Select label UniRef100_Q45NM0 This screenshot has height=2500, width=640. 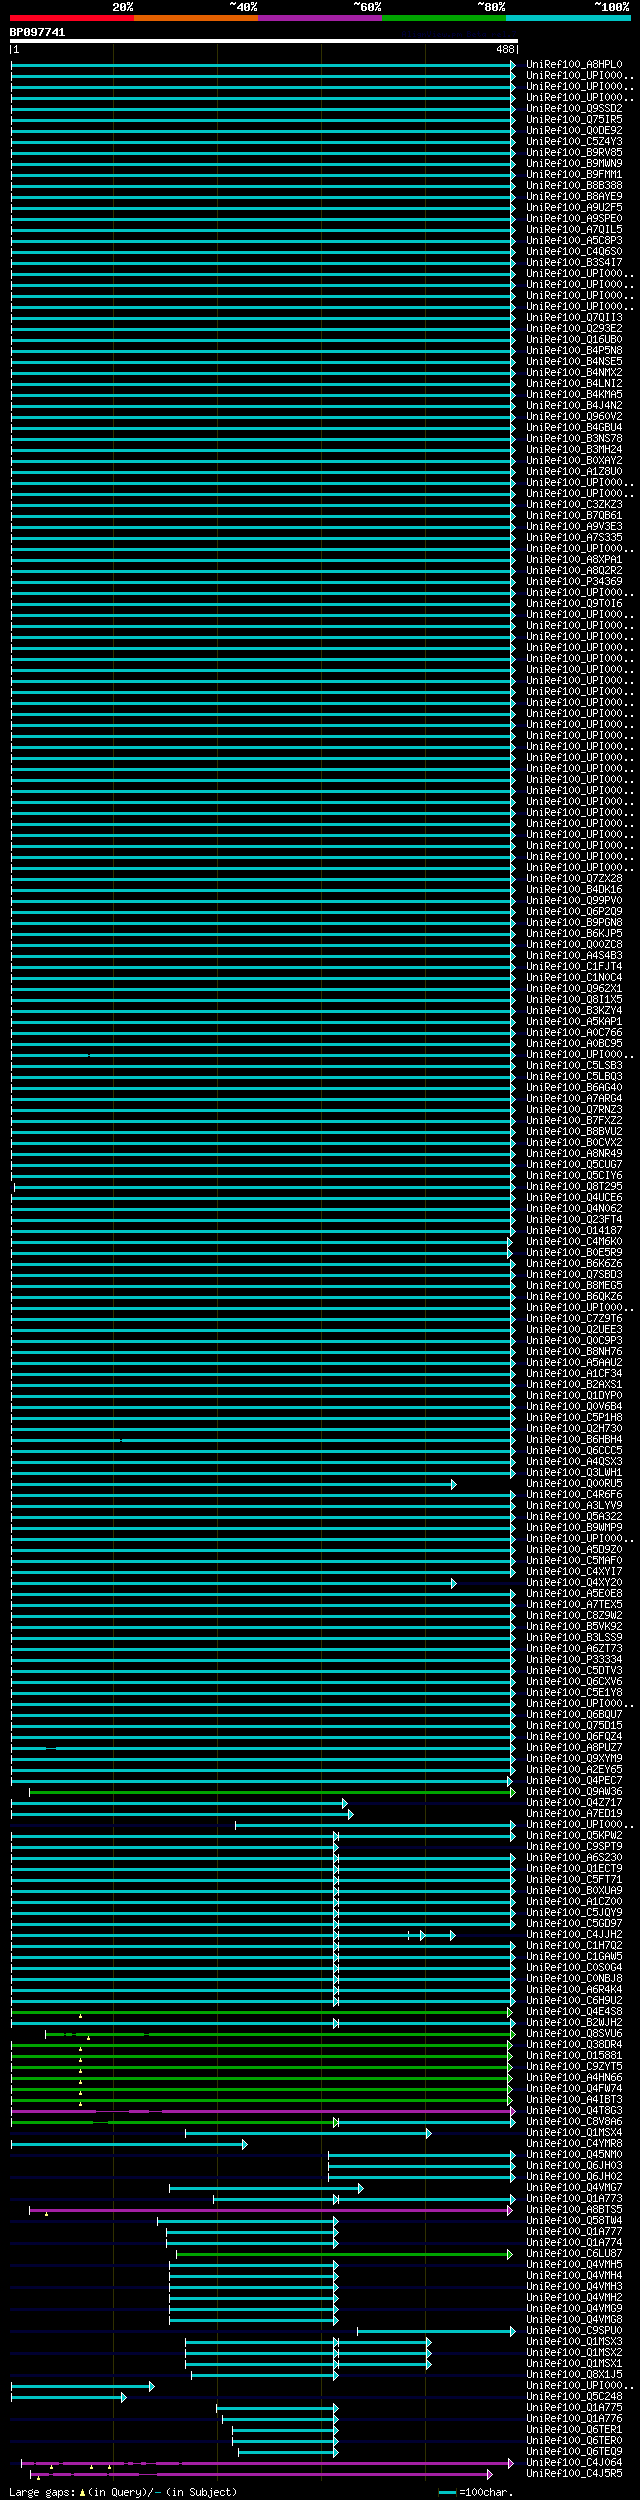(x=574, y=2155)
